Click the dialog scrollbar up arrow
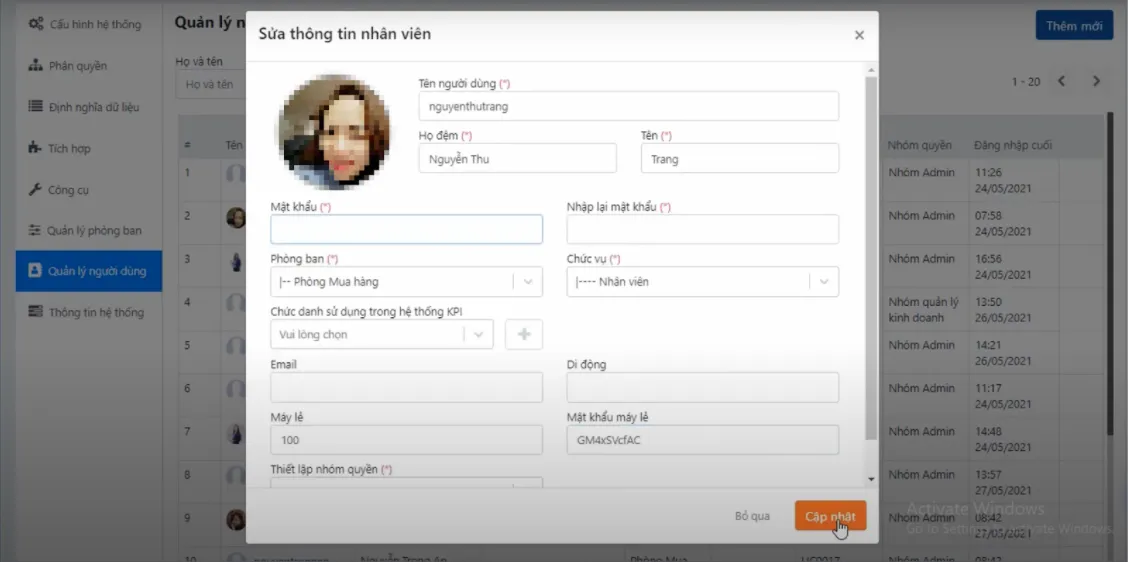This screenshot has height=562, width=1128. [870, 70]
